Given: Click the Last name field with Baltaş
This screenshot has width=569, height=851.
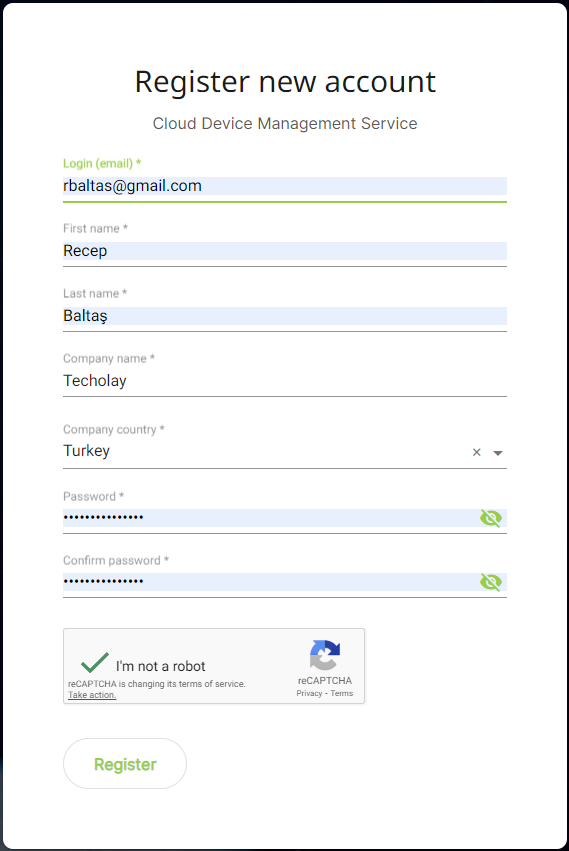Looking at the screenshot, I should point(284,316).
